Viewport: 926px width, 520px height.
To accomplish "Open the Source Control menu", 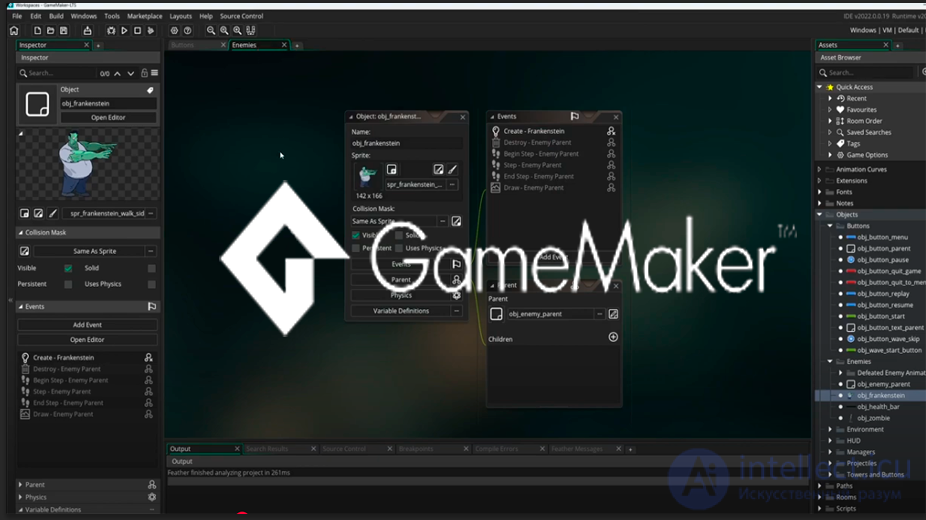I will point(242,16).
